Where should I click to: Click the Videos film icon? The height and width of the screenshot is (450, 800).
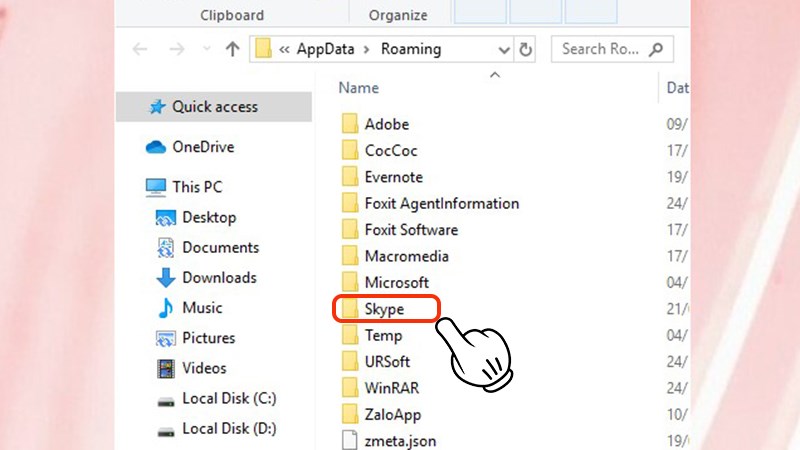(165, 368)
